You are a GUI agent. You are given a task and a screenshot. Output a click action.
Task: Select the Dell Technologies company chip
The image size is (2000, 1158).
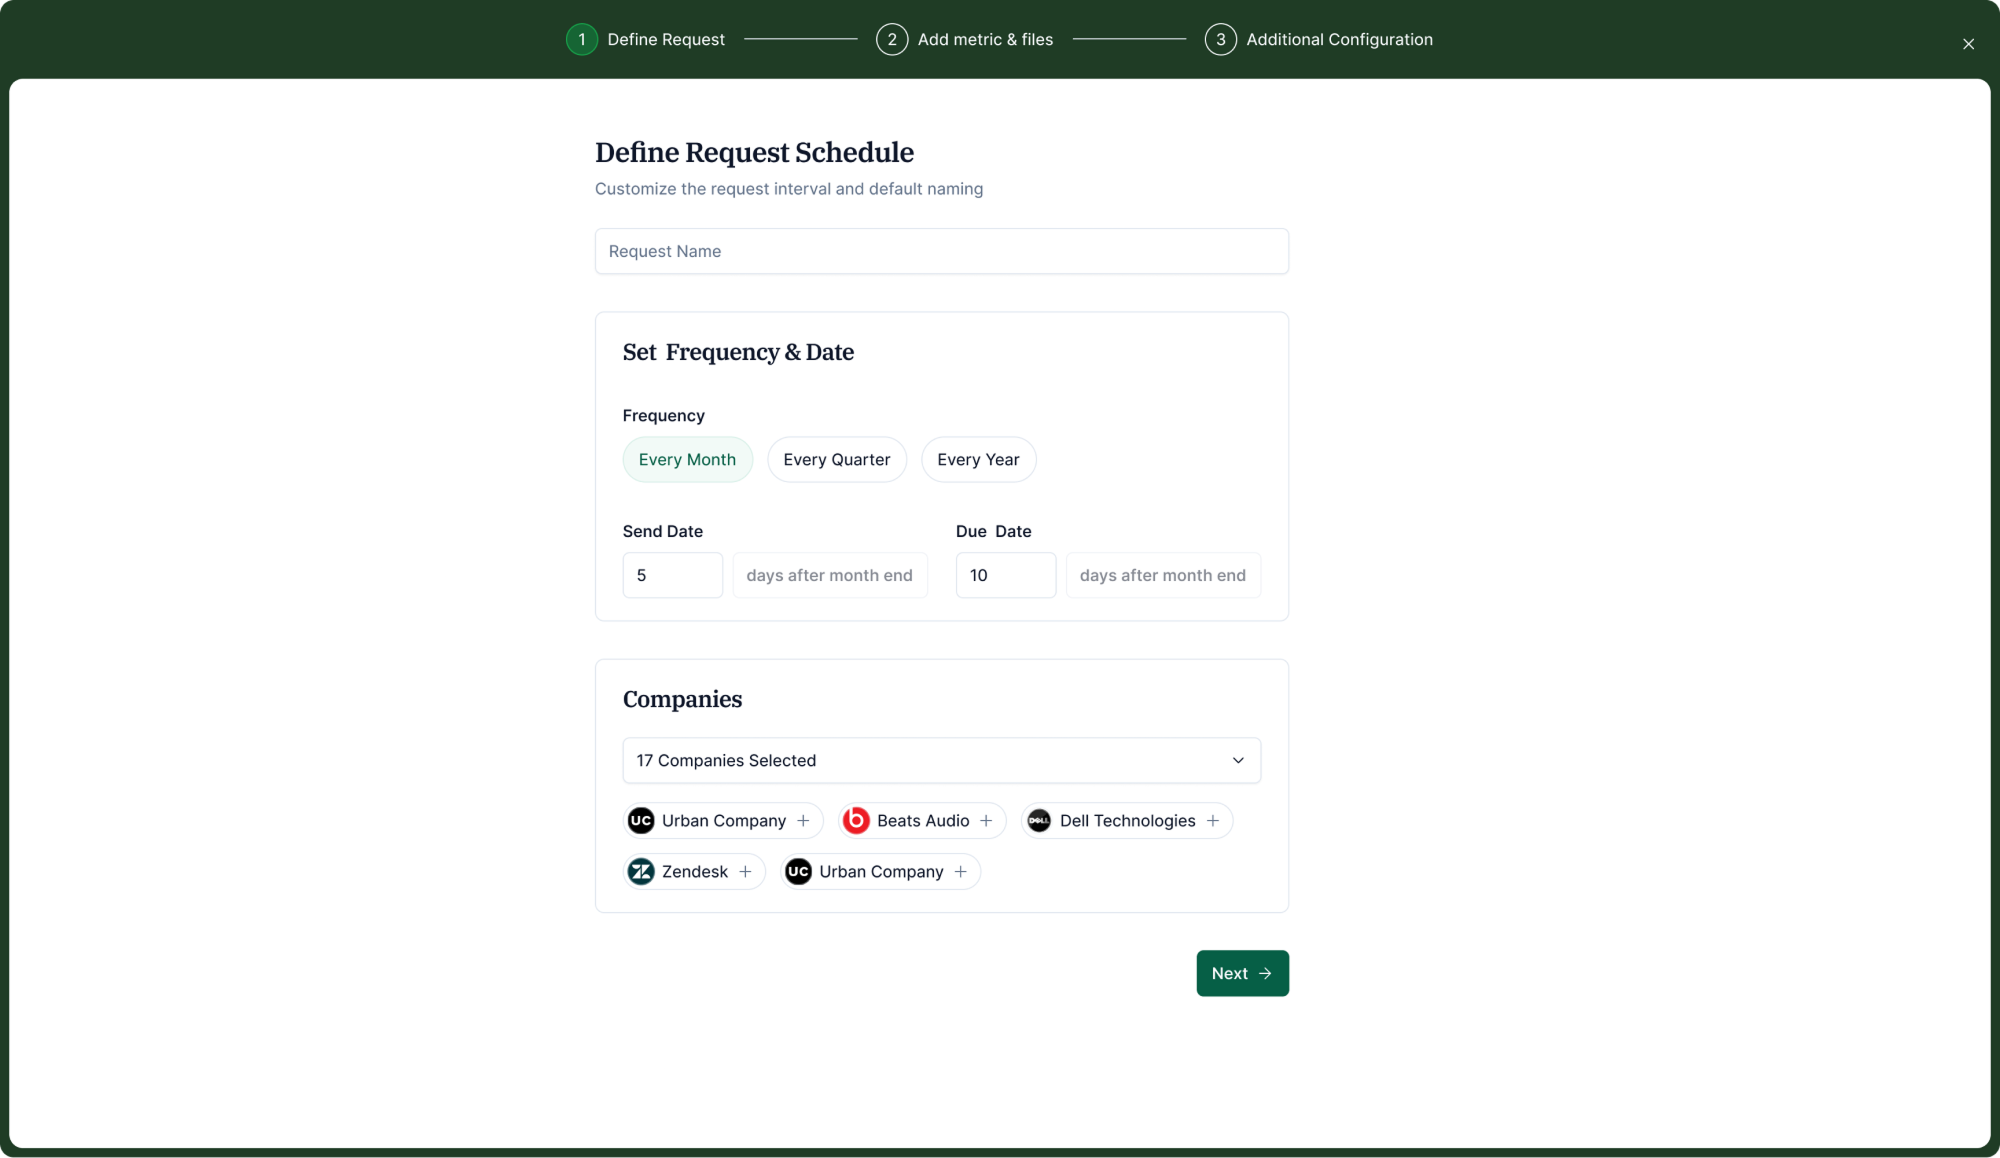[x=1127, y=820]
